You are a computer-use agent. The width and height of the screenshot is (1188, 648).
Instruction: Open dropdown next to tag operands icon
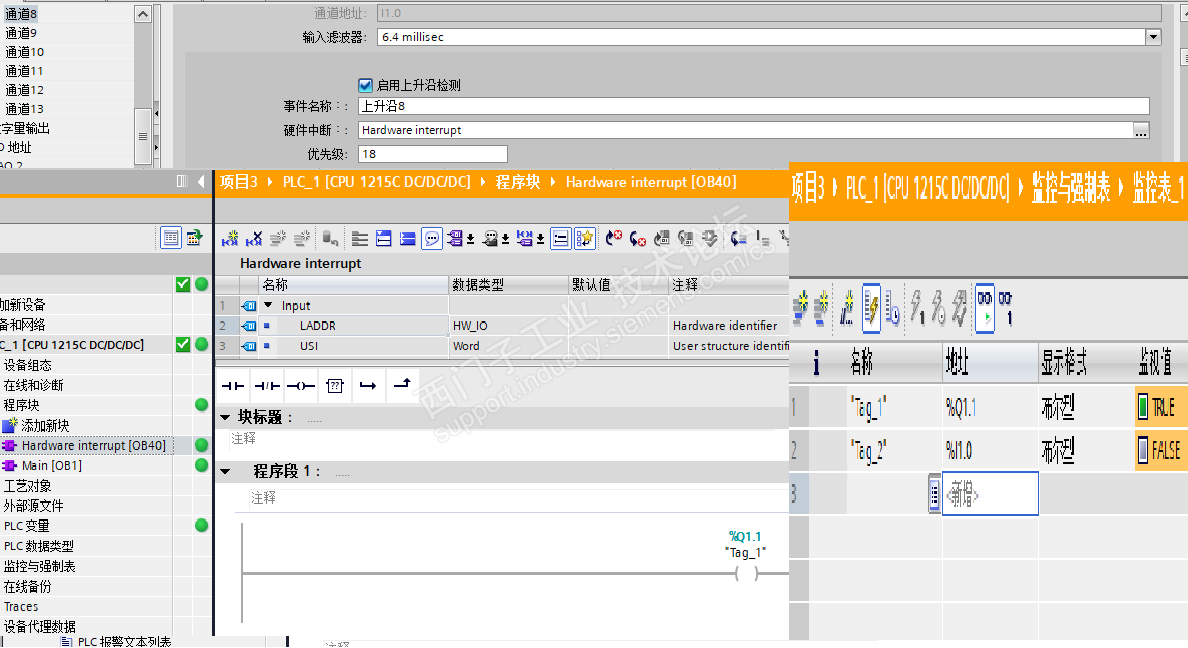471,239
